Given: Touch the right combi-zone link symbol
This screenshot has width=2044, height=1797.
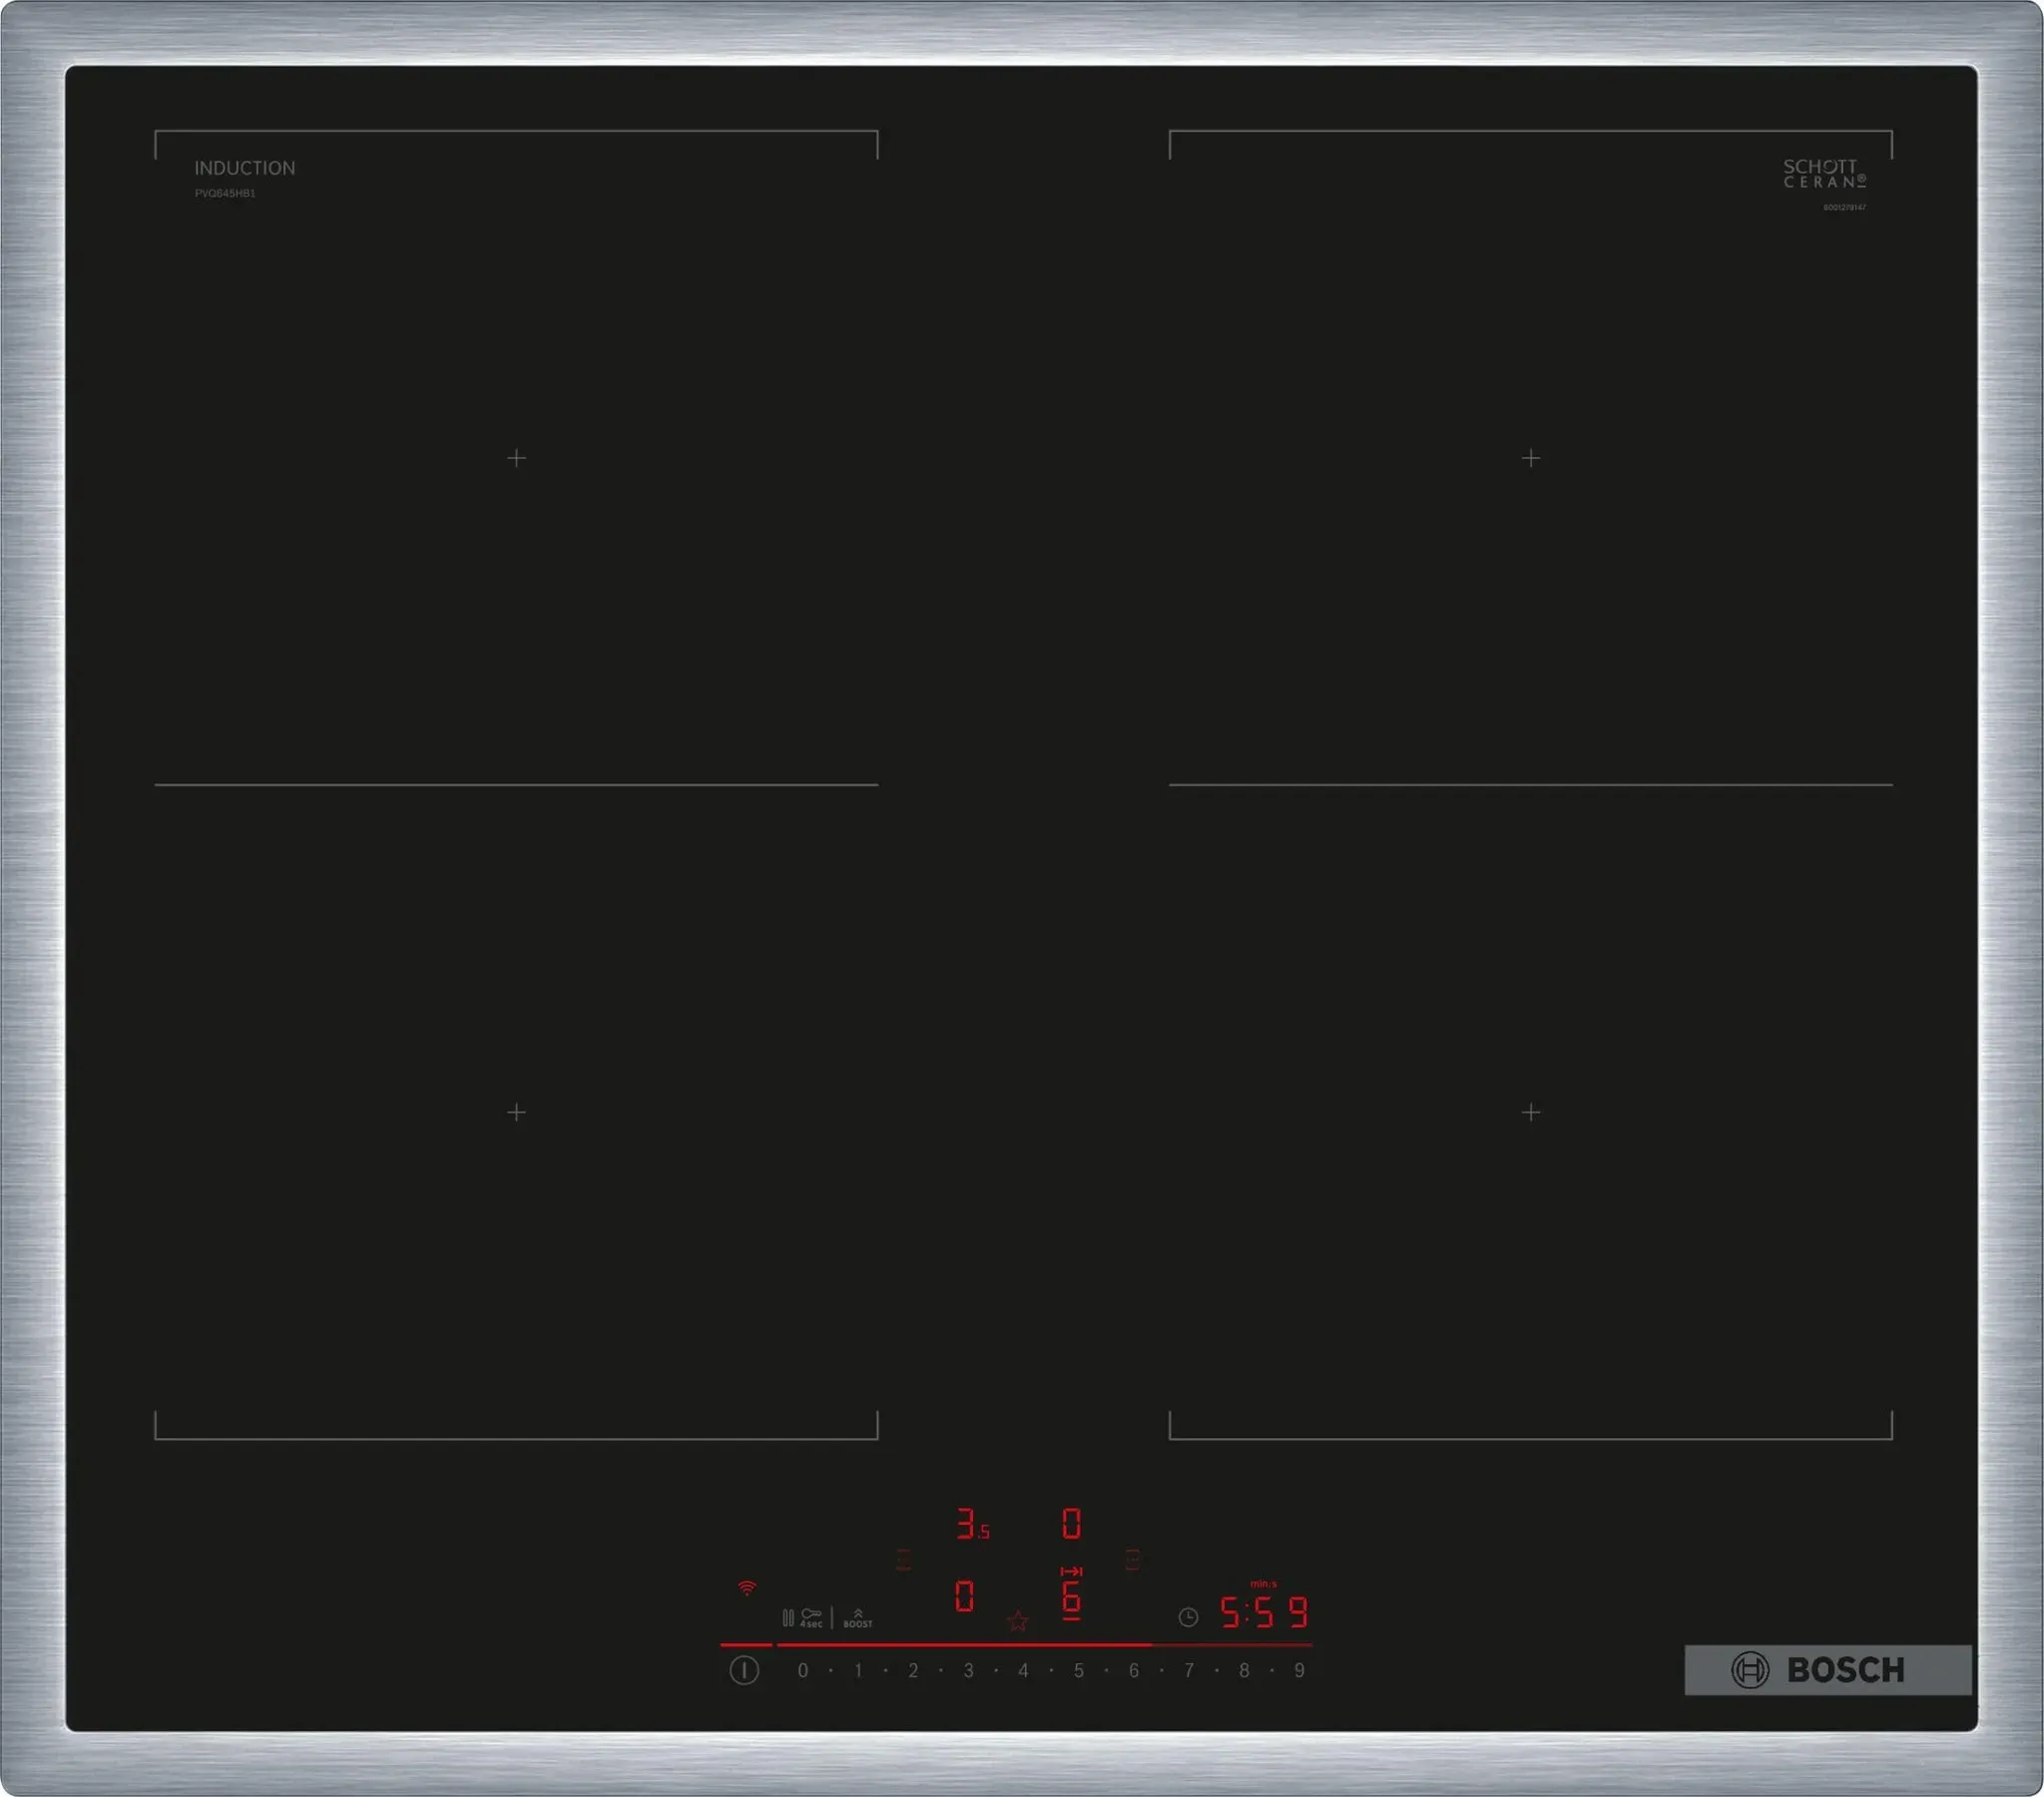Looking at the screenshot, I should pos(1132,1559).
